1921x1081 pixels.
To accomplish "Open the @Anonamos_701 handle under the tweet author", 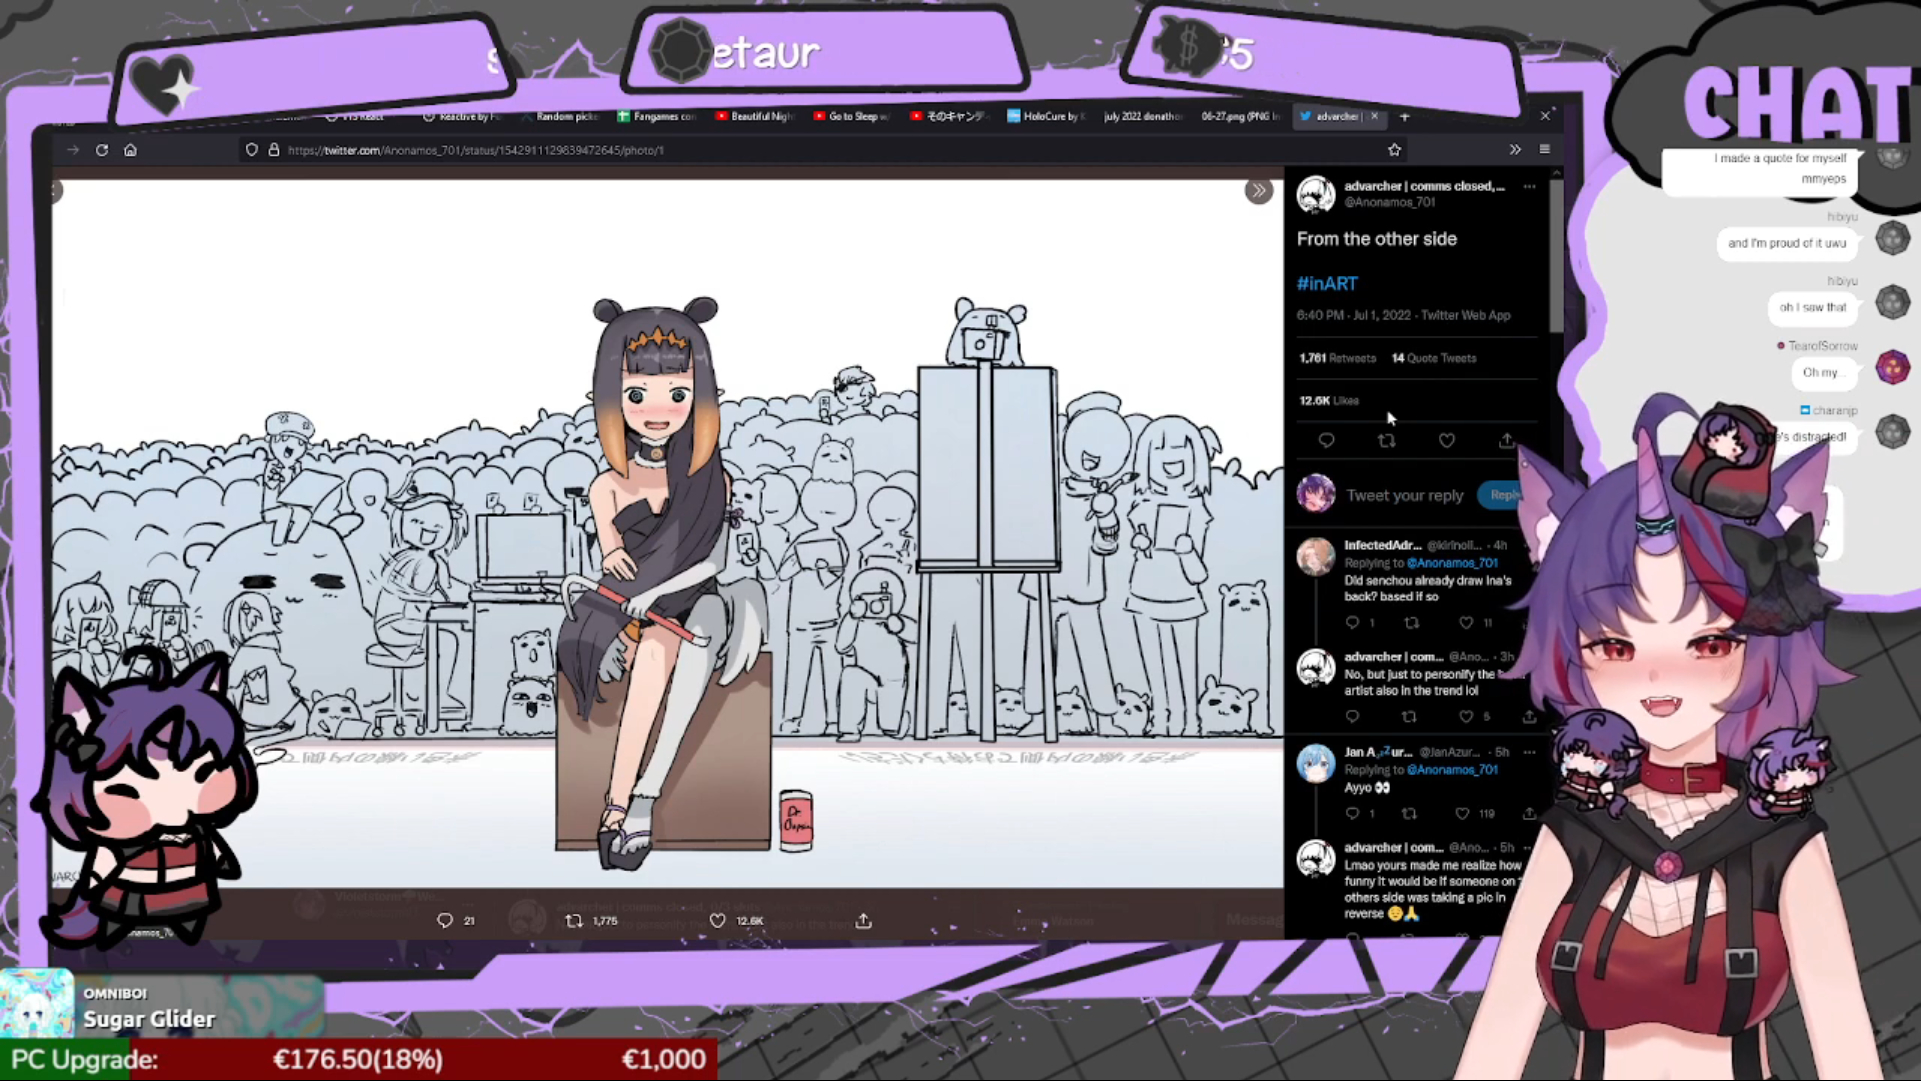I will [x=1389, y=202].
